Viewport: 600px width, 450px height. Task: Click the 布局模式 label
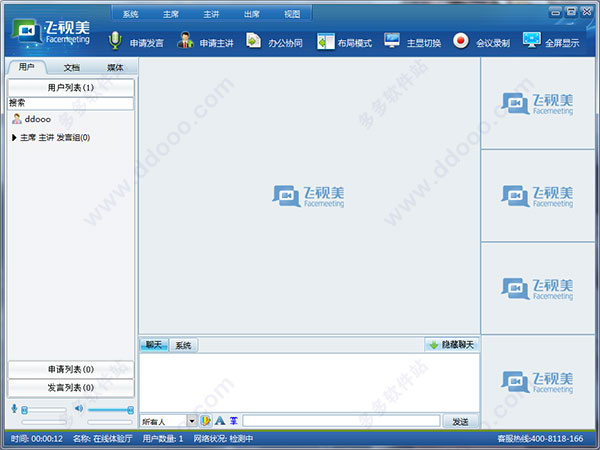355,43
